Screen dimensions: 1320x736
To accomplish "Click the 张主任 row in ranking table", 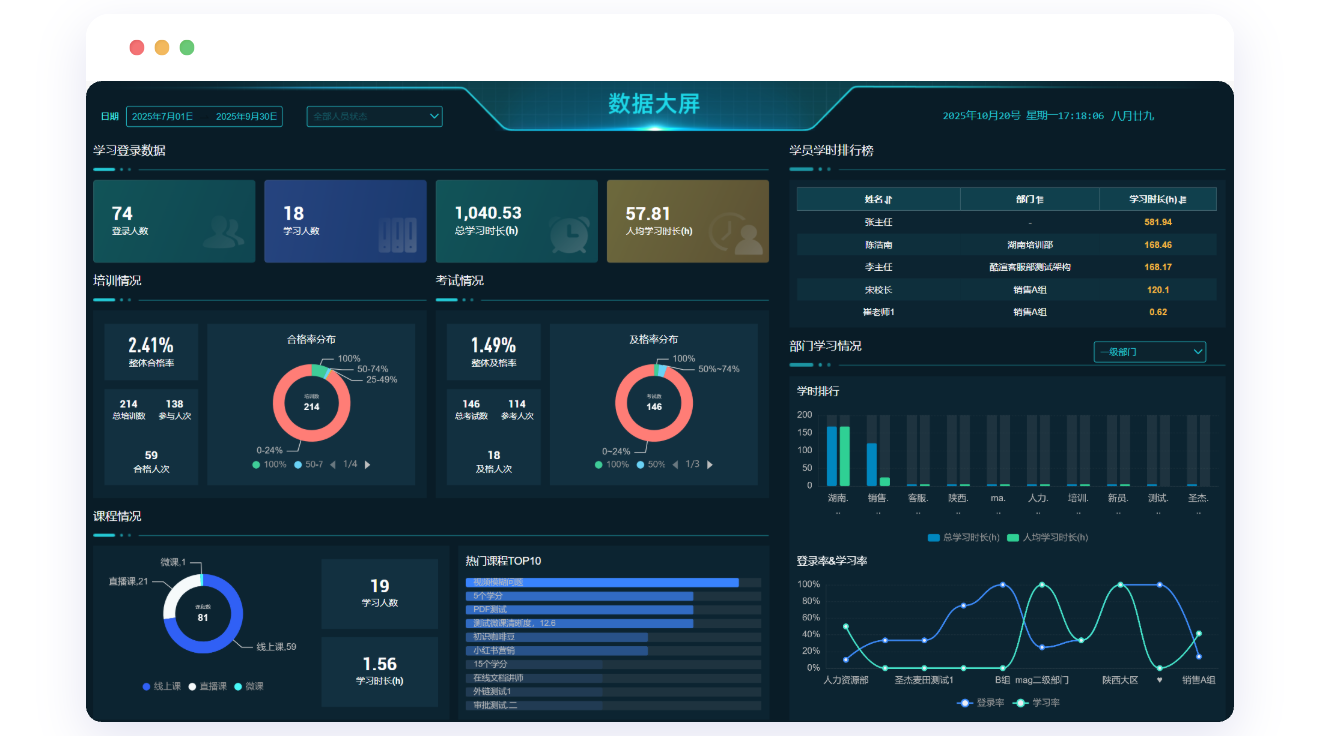I will pyautogui.click(x=1006, y=222).
